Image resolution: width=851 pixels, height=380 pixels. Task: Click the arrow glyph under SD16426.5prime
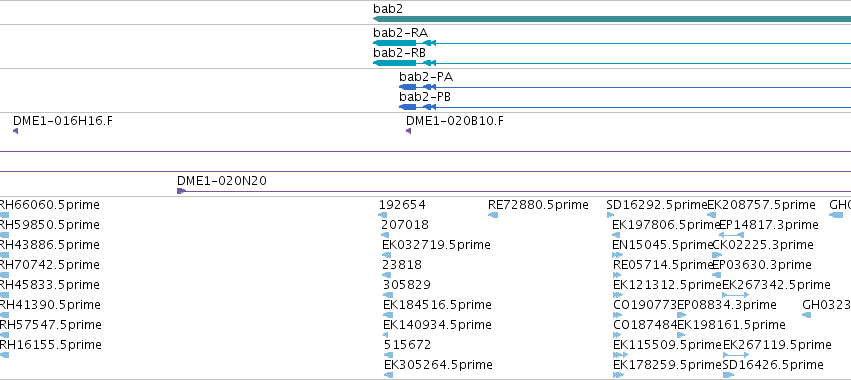click(x=728, y=375)
